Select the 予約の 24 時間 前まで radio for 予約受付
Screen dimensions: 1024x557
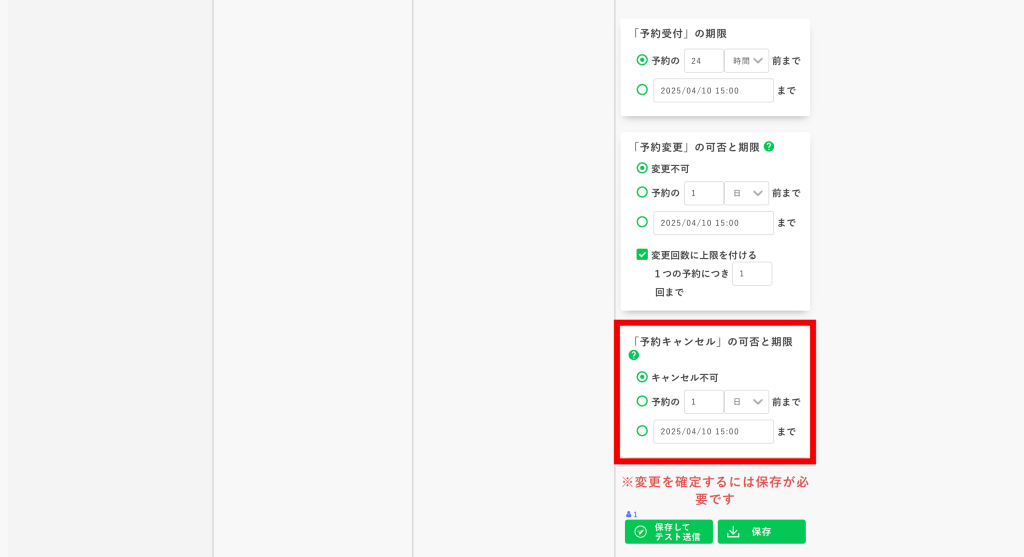tap(642, 60)
